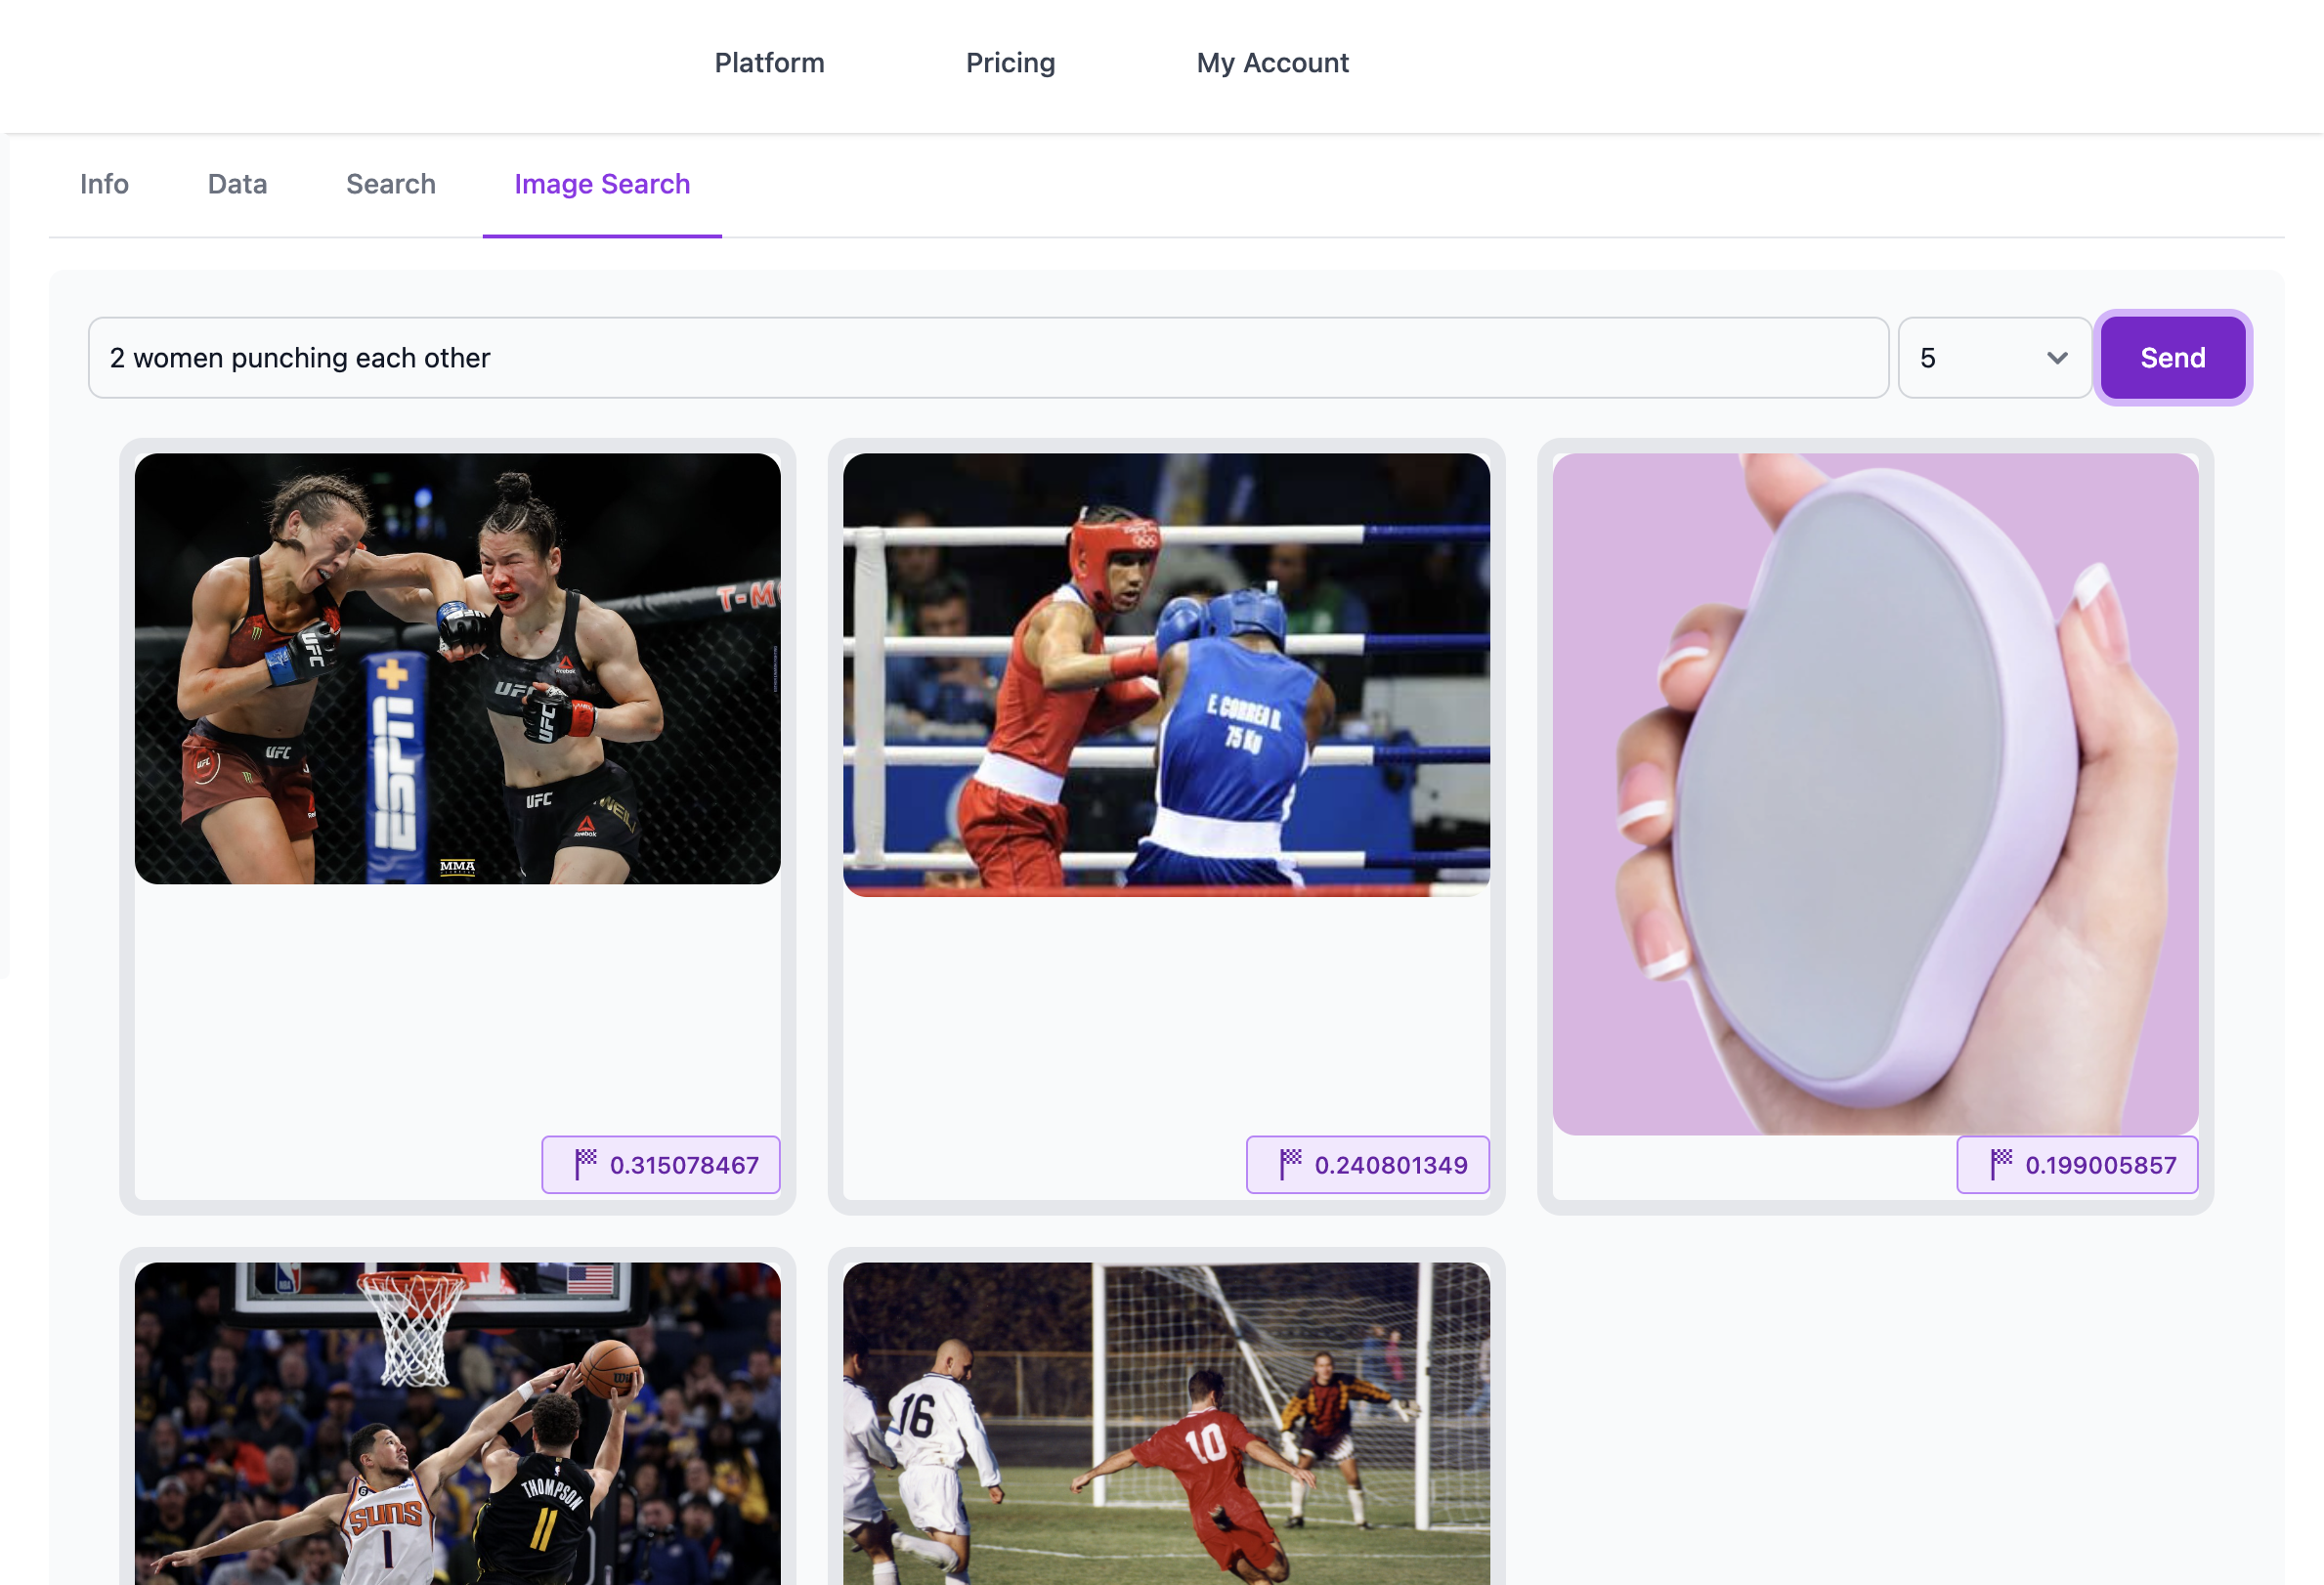2324x1585 pixels.
Task: Open the lavender handheld device image
Action: point(1874,794)
